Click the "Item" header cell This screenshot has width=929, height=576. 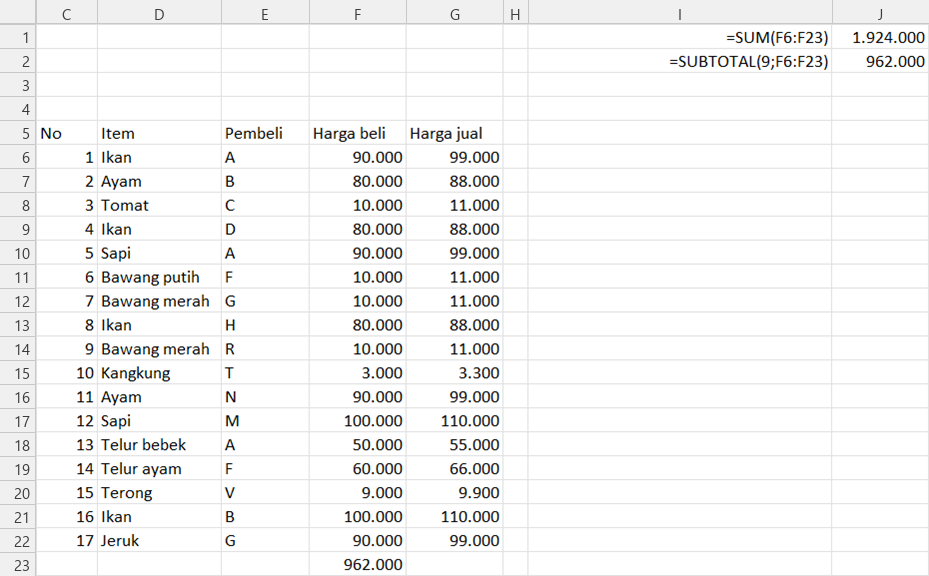pyautogui.click(x=159, y=133)
